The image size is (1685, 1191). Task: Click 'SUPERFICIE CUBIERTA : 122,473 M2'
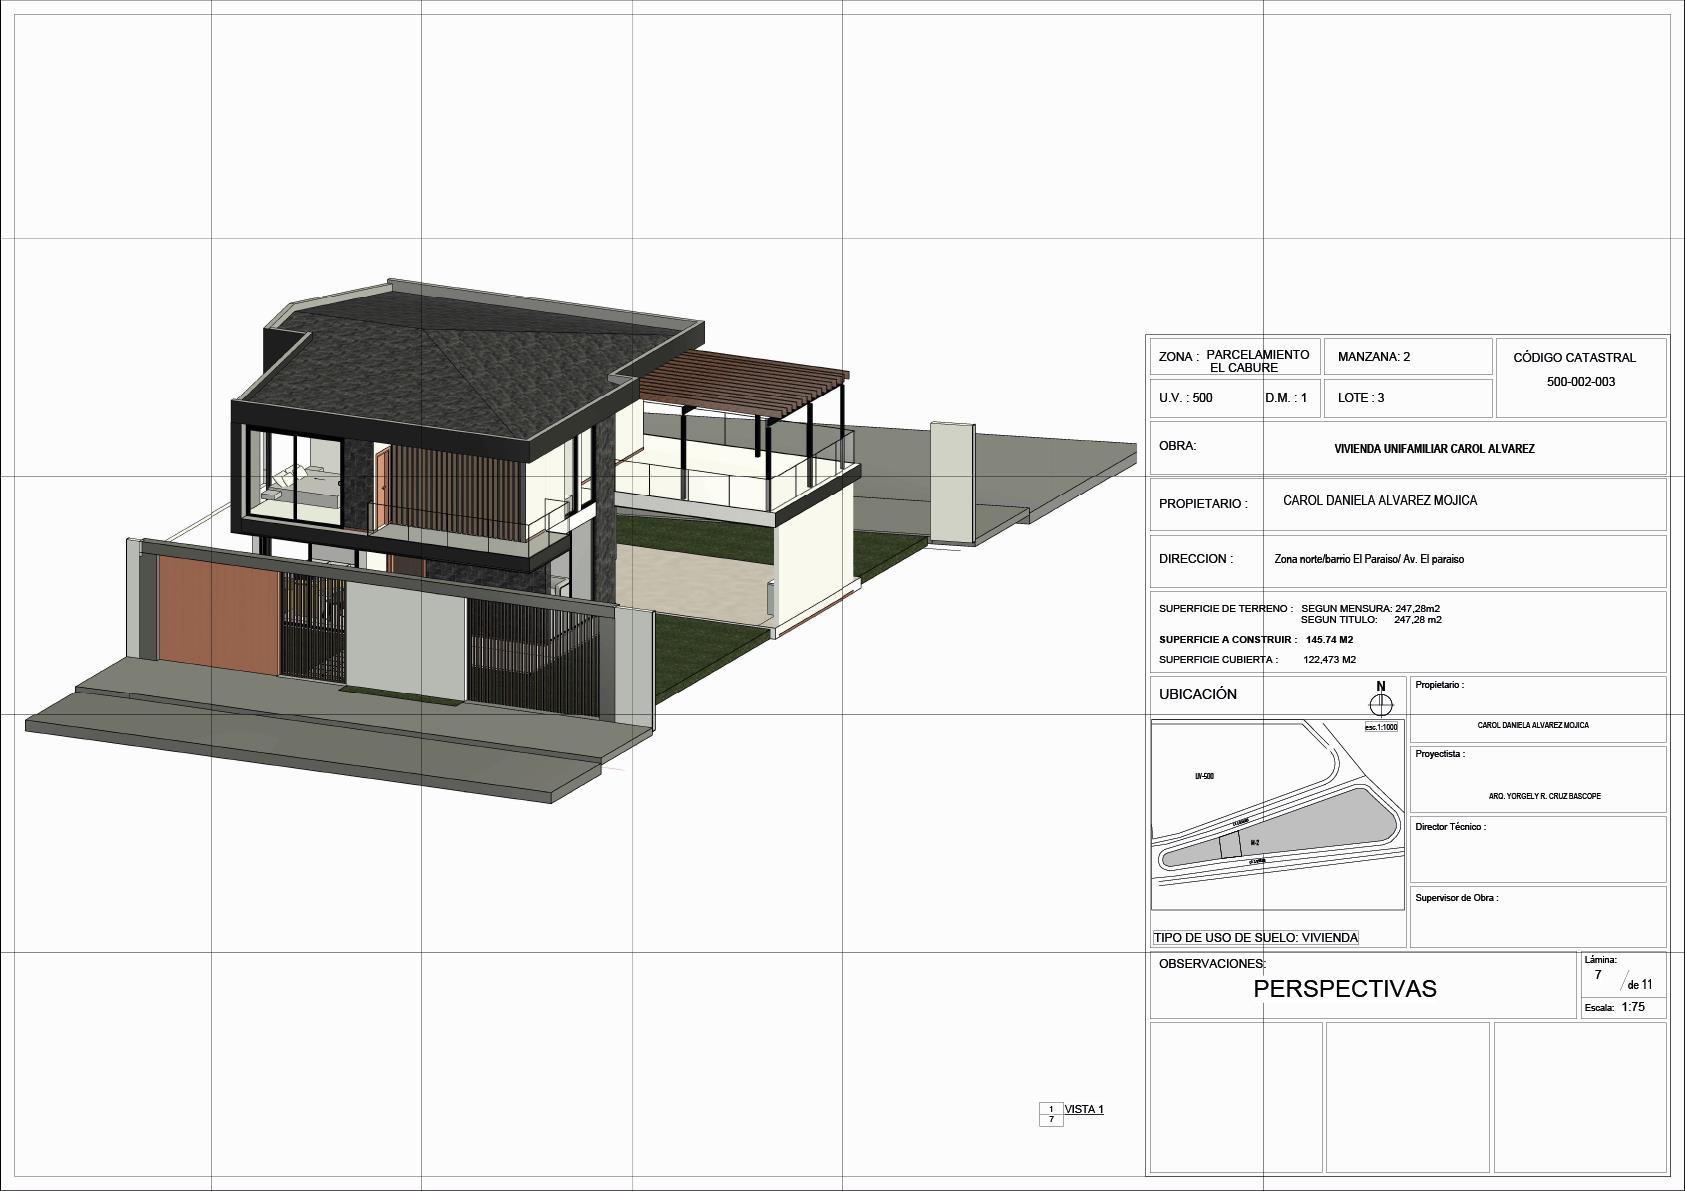pyautogui.click(x=1257, y=660)
